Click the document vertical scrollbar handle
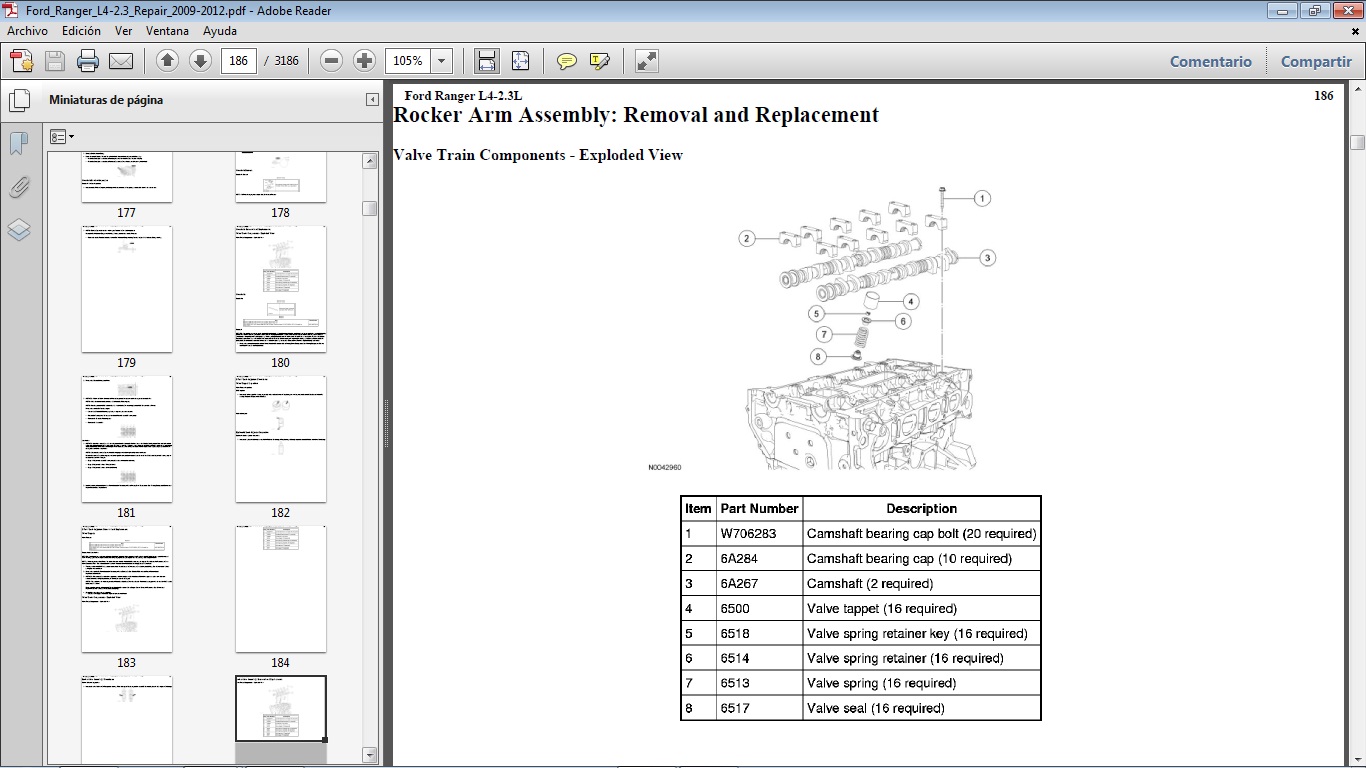1366x768 pixels. 1357,143
